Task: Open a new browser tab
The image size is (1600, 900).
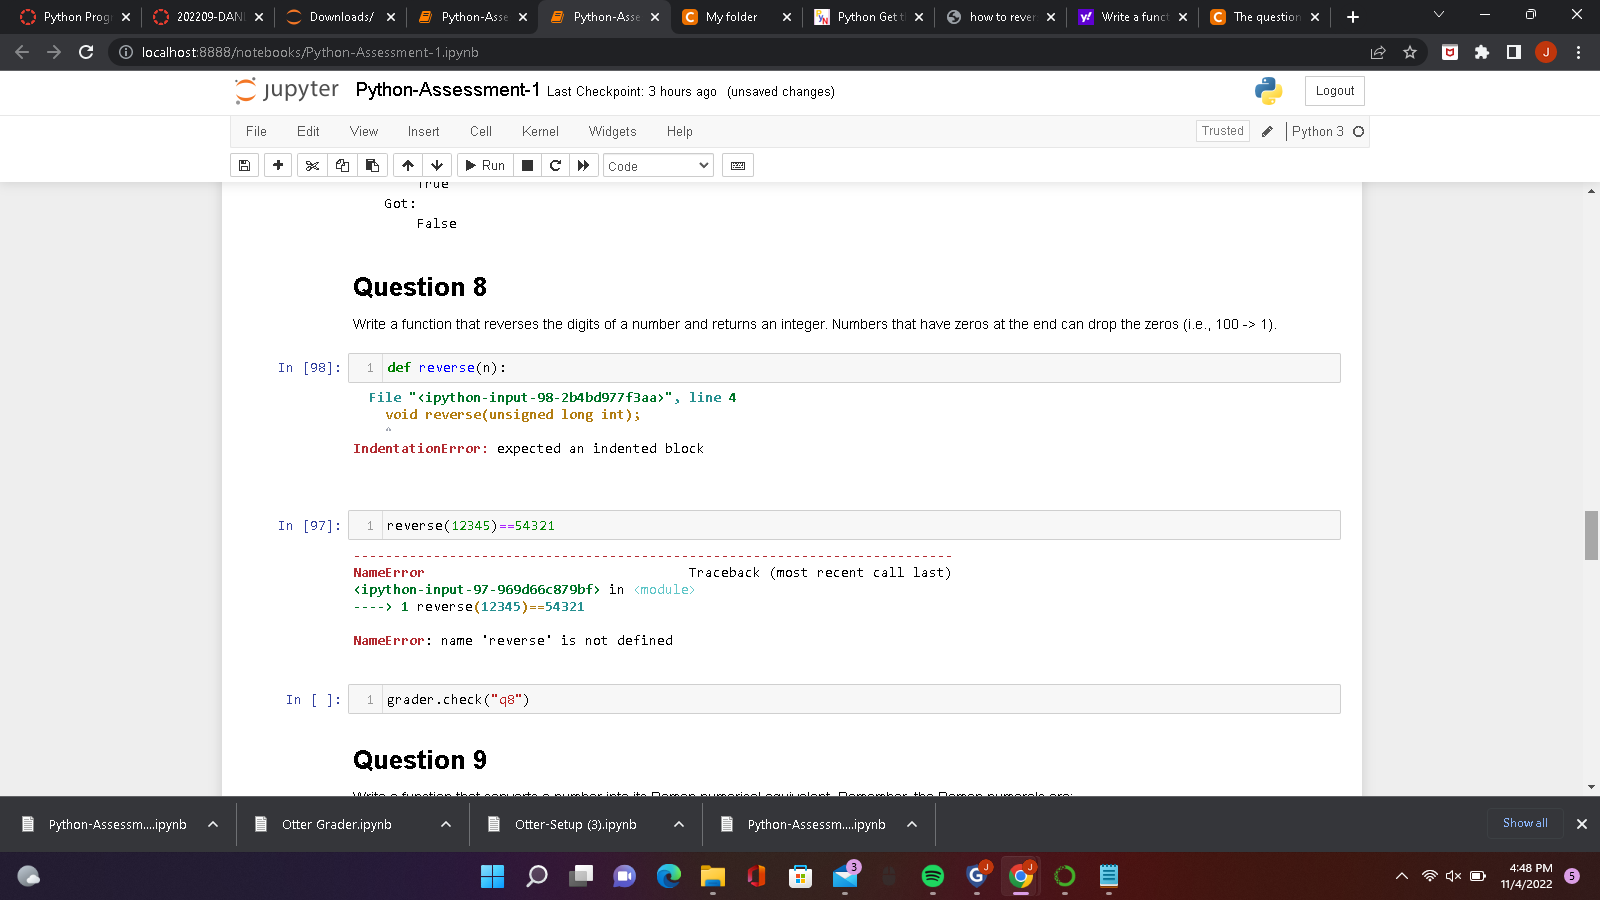Action: click(1352, 17)
